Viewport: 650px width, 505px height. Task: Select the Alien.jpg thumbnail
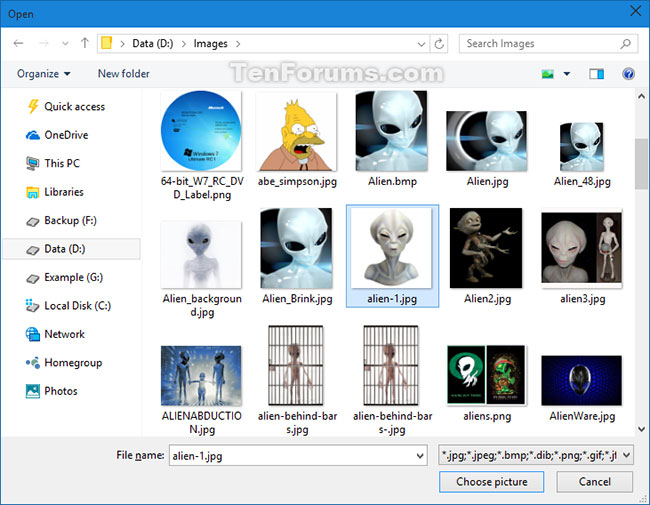tap(487, 141)
